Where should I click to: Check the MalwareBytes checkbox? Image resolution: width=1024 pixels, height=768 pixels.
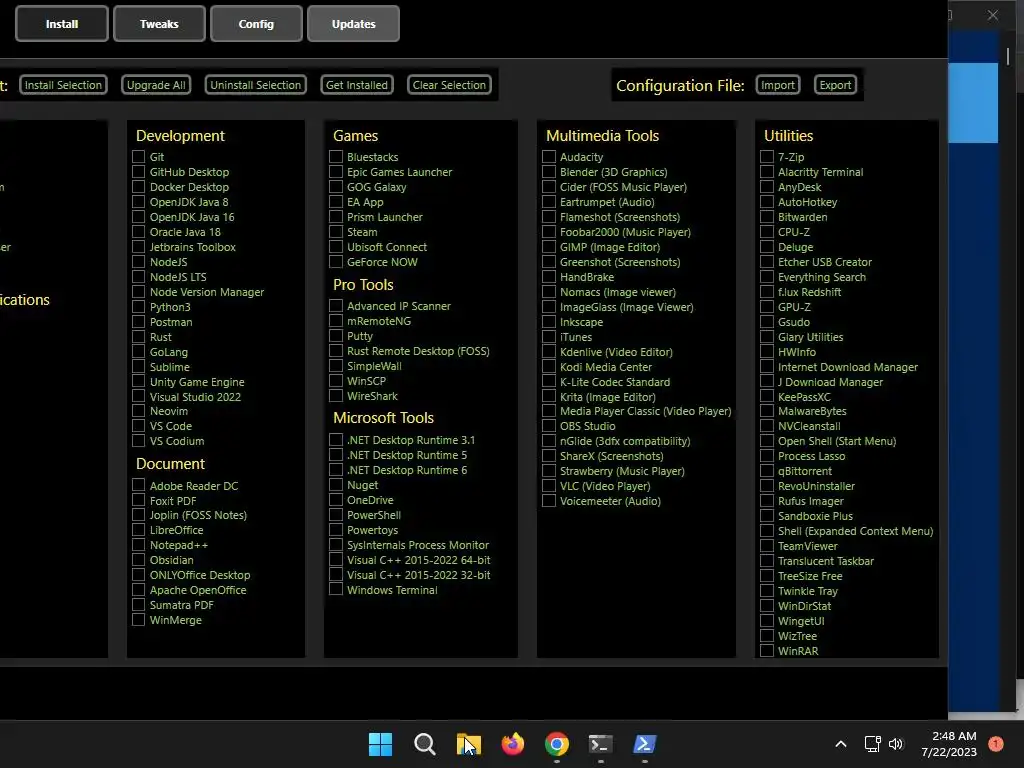click(767, 411)
